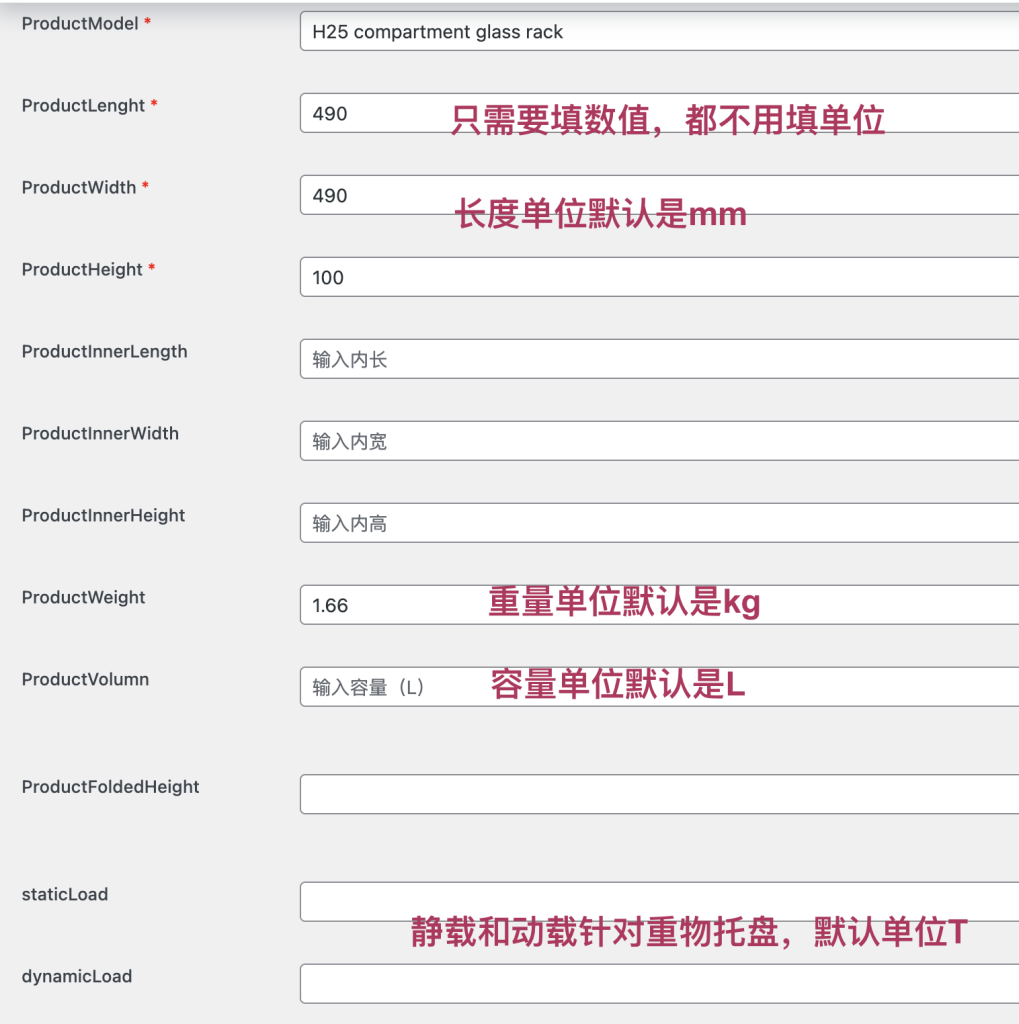This screenshot has width=1019, height=1024.
Task: Select the ProductWidth input box
Action: point(380,196)
